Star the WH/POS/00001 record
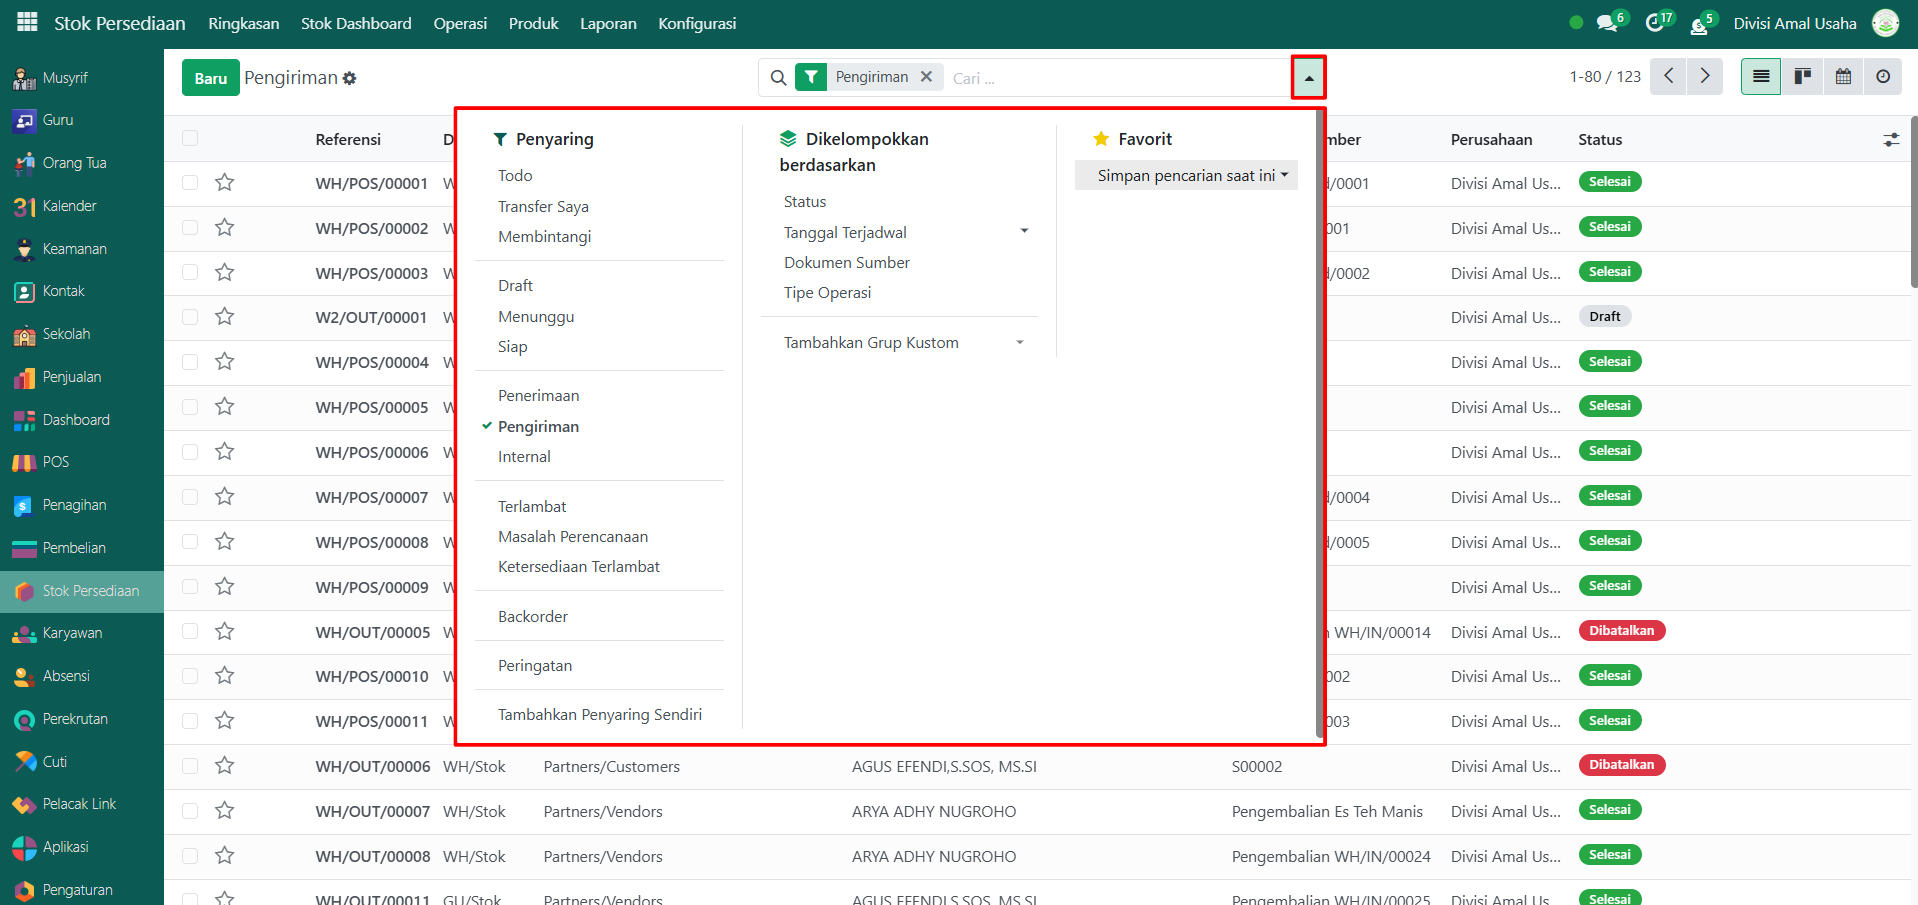The height and width of the screenshot is (905, 1918). click(x=225, y=183)
